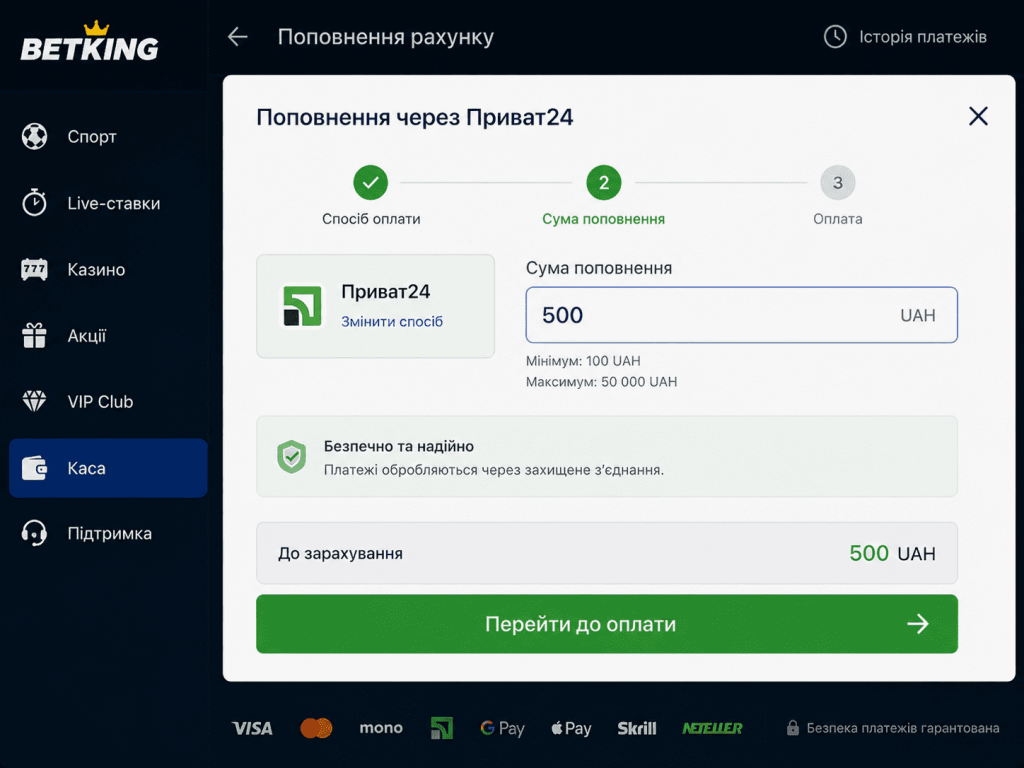Viewport: 1024px width, 768px height.
Task: Click step 2 circle Сума поповнення
Action: (x=603, y=182)
